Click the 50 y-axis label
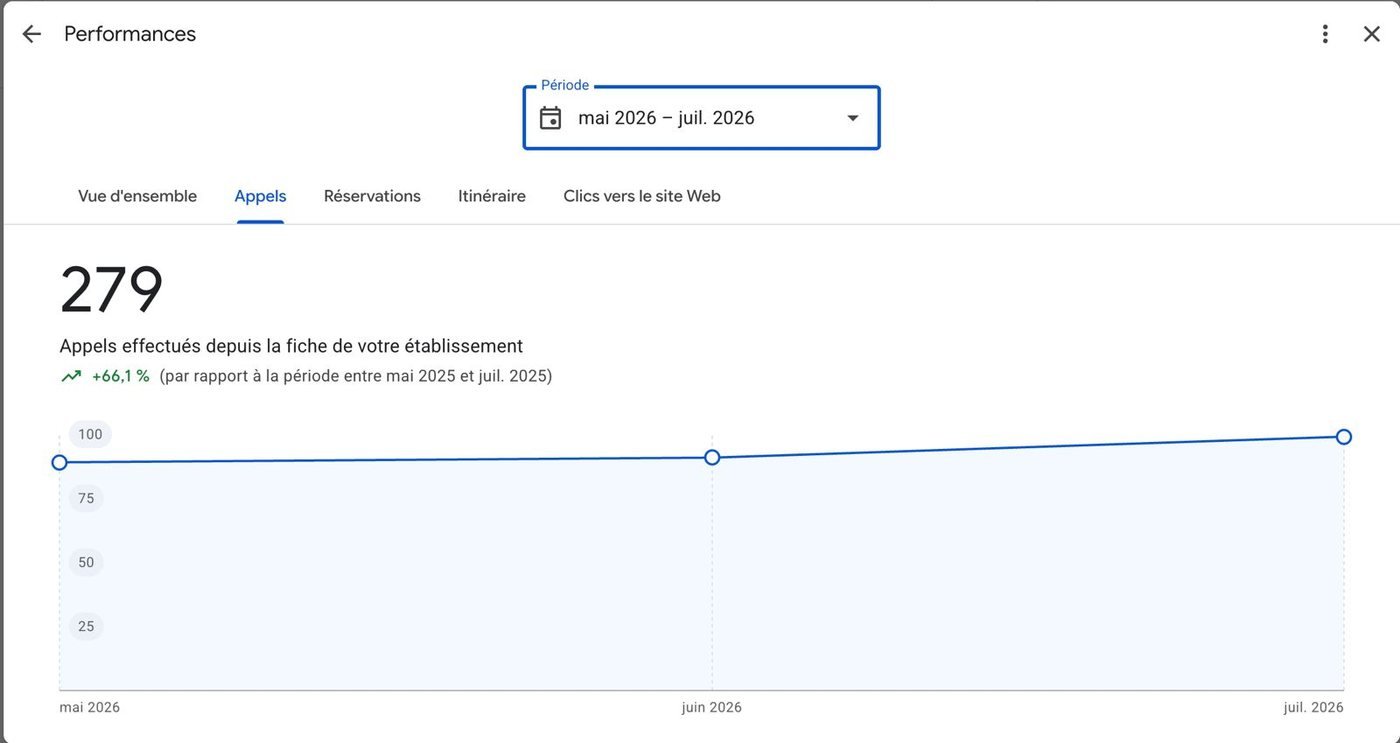This screenshot has height=743, width=1400. click(86, 562)
